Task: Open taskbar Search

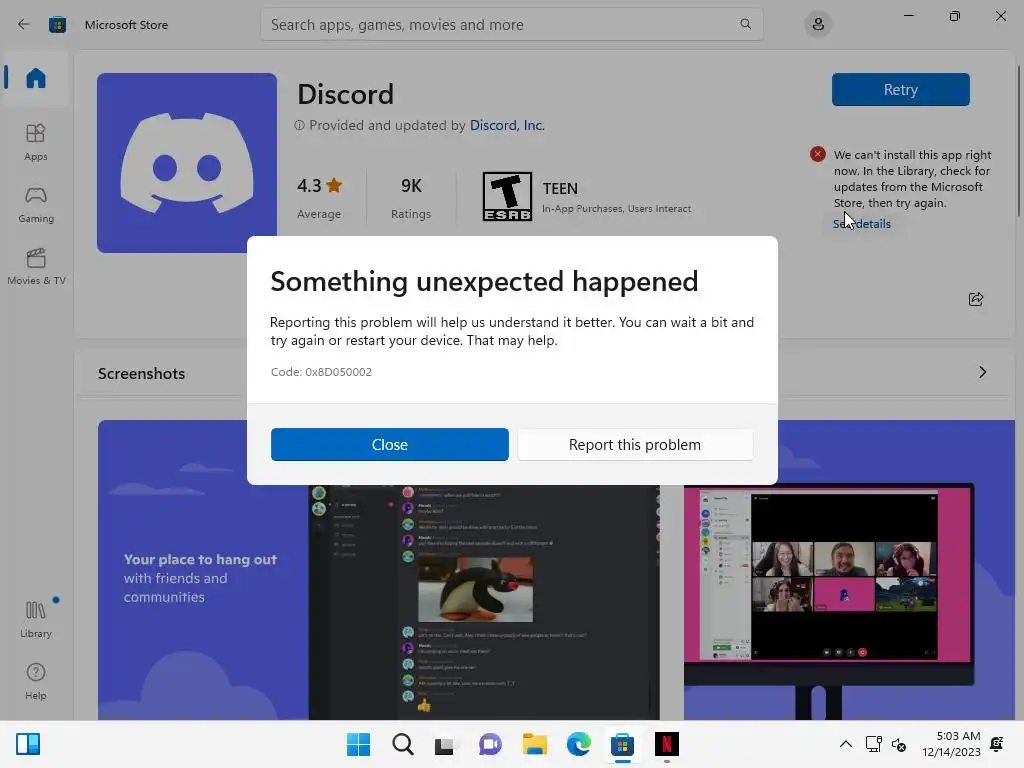Action: tap(402, 744)
